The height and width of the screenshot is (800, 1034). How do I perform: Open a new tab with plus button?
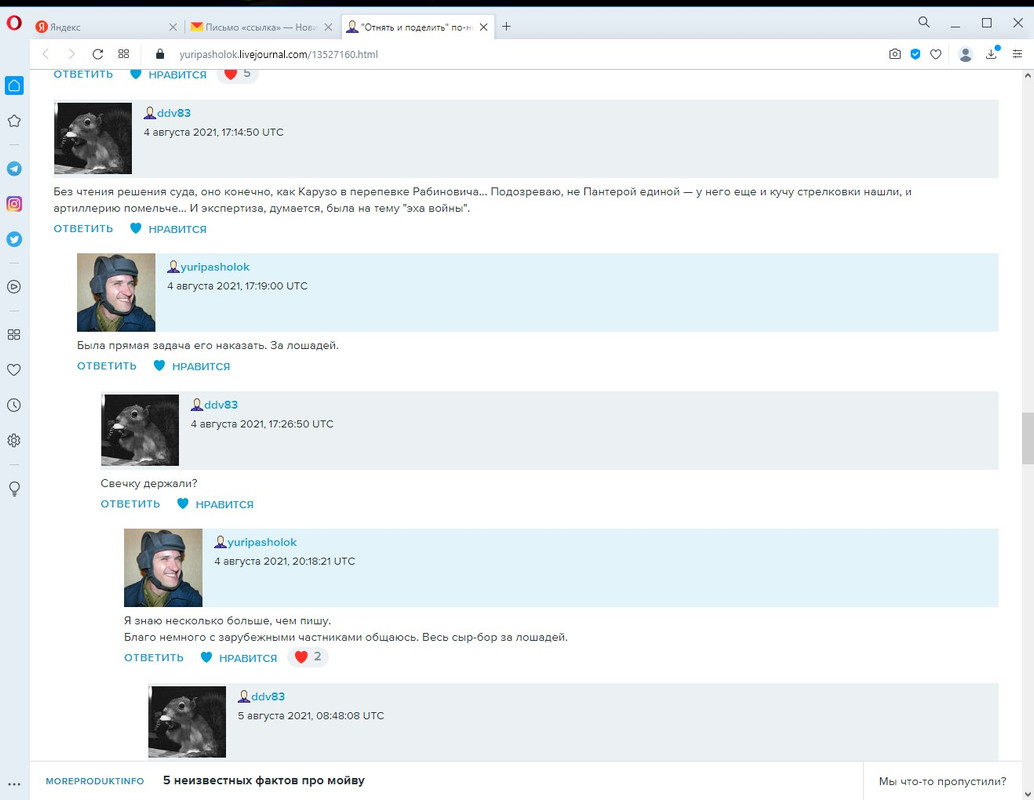pyautogui.click(x=506, y=26)
